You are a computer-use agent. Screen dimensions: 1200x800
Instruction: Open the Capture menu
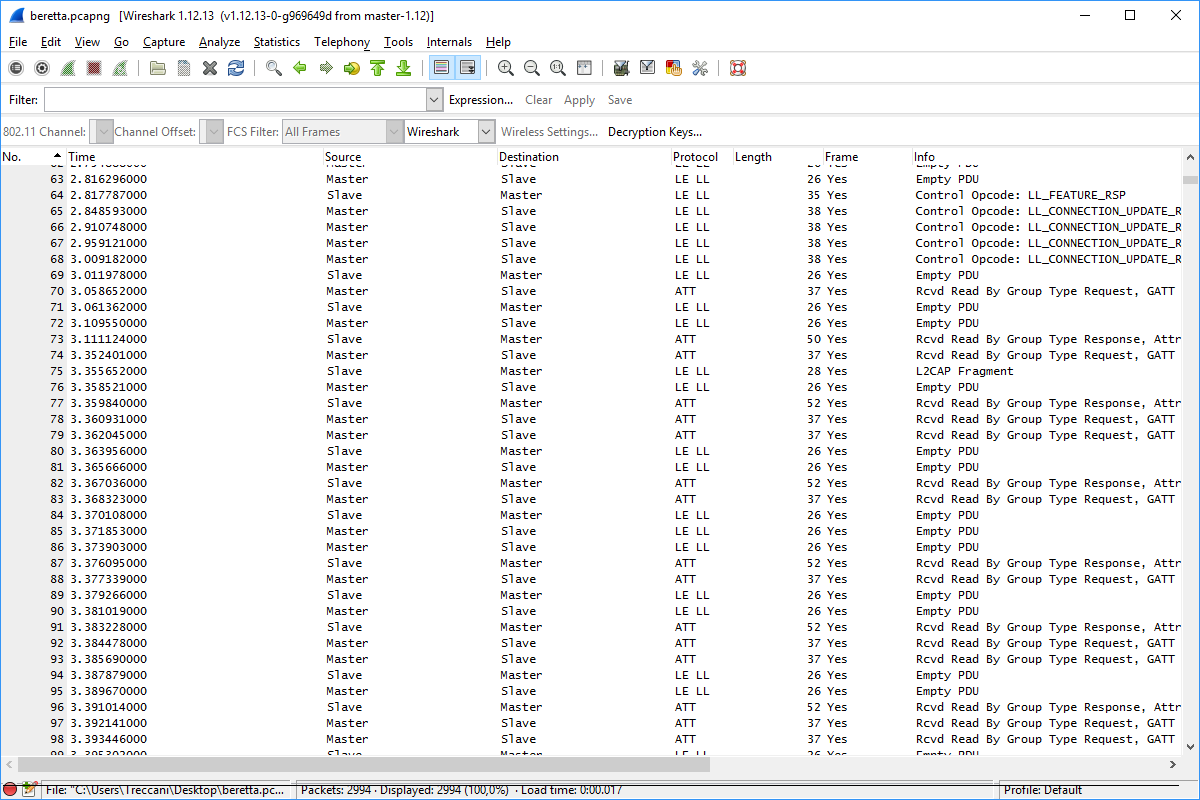tap(164, 42)
